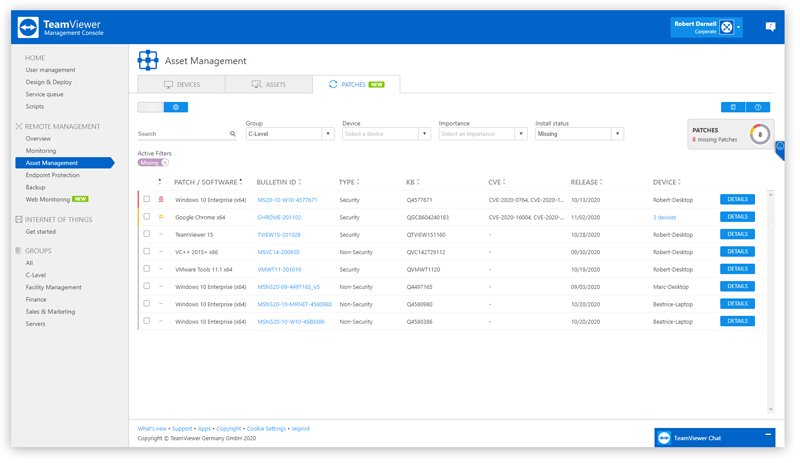Open the chat notifications icon in header
The width and height of the screenshot is (800, 463).
(x=770, y=27)
